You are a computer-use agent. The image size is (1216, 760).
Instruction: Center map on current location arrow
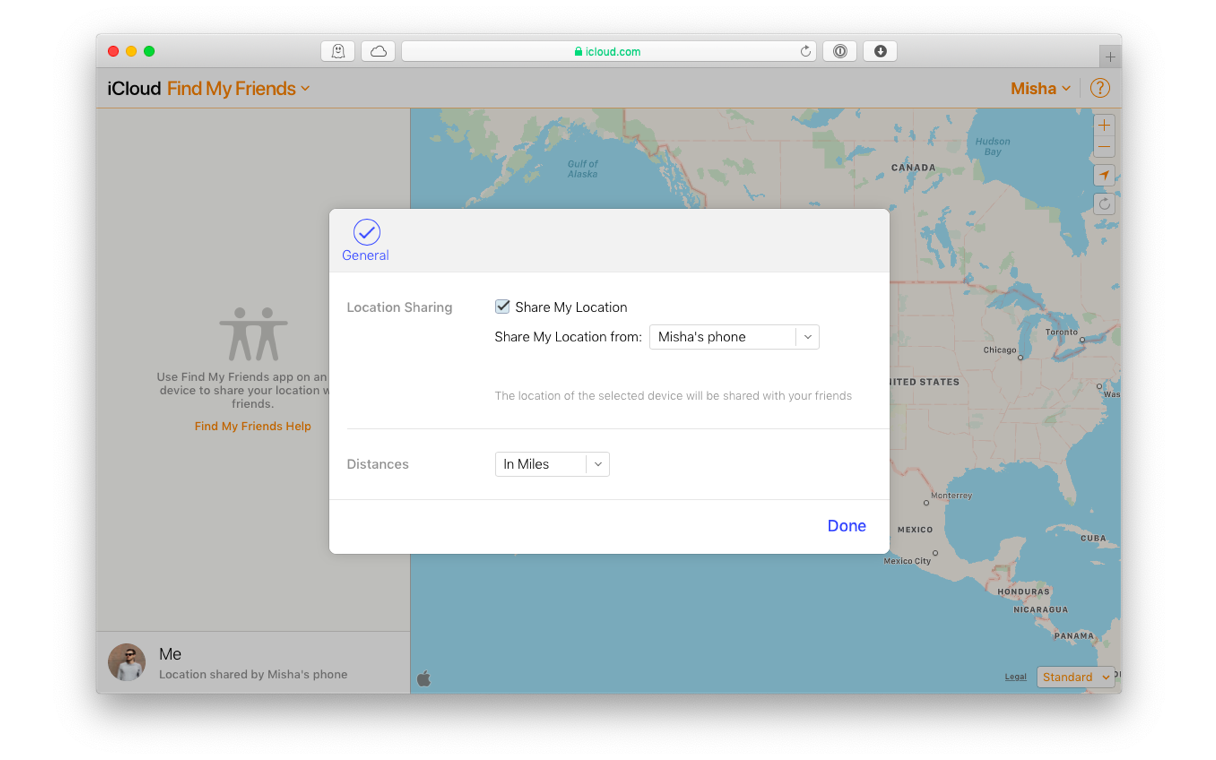[1104, 176]
